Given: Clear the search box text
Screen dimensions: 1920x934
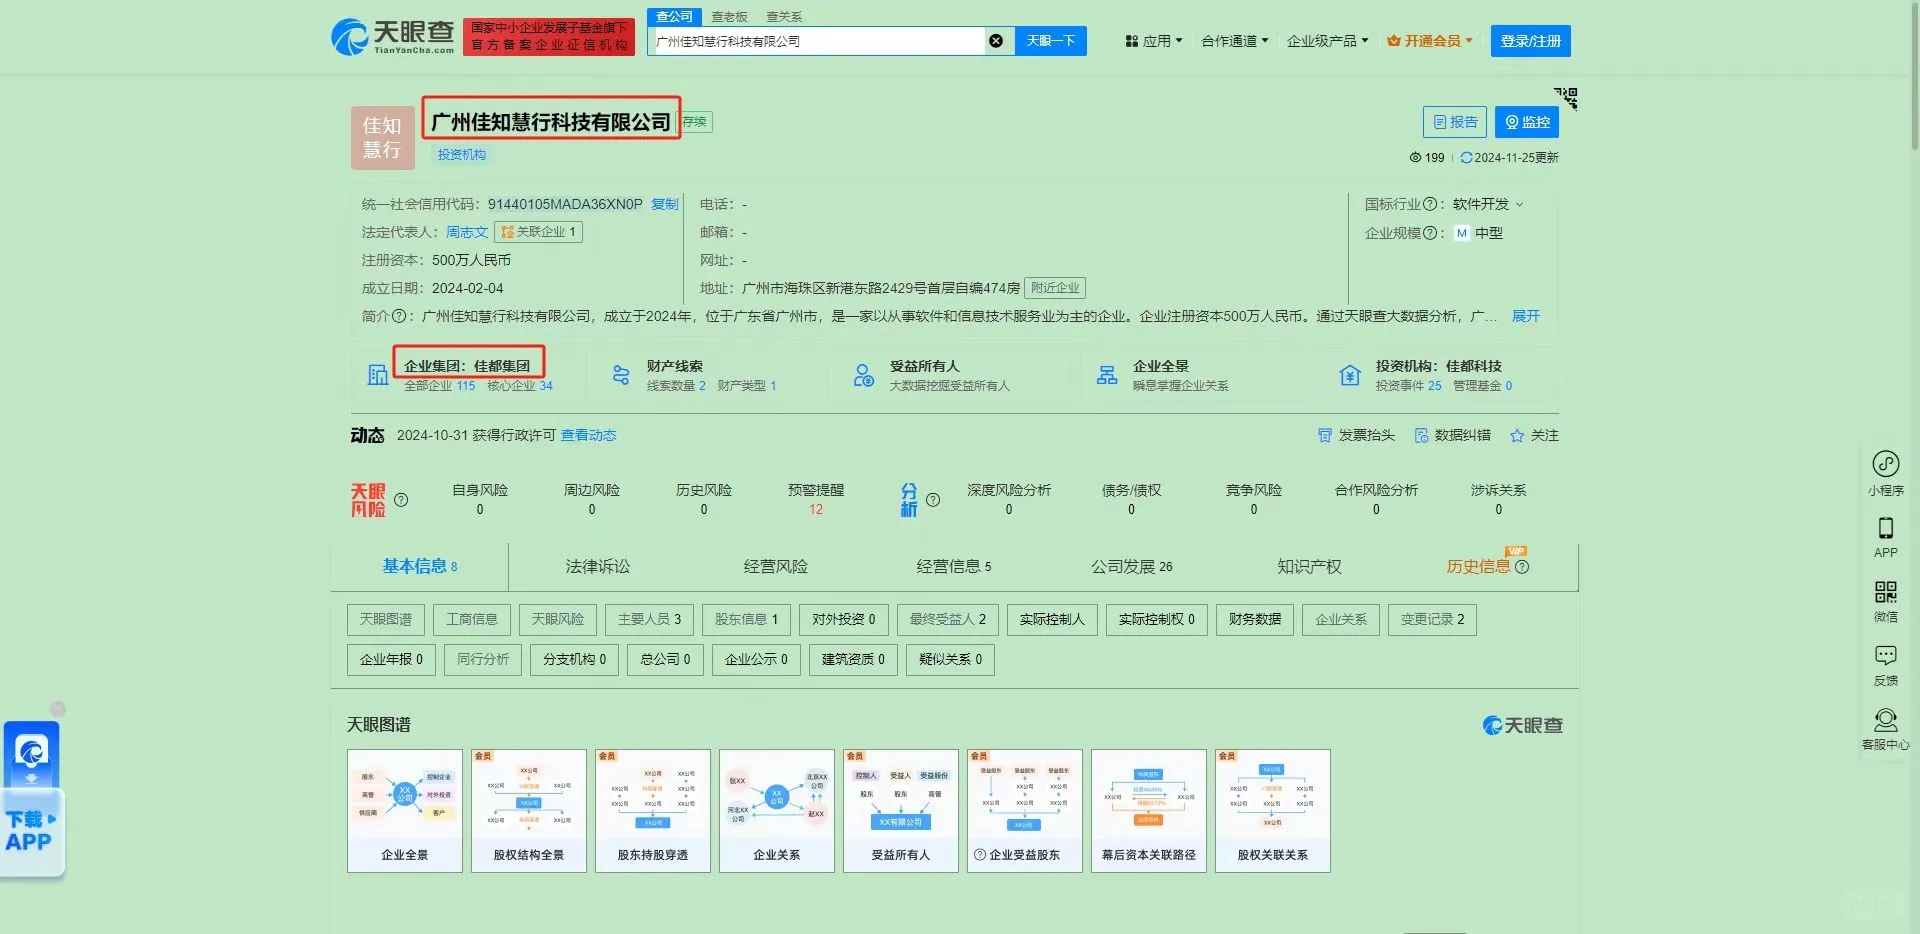Looking at the screenshot, I should (996, 41).
